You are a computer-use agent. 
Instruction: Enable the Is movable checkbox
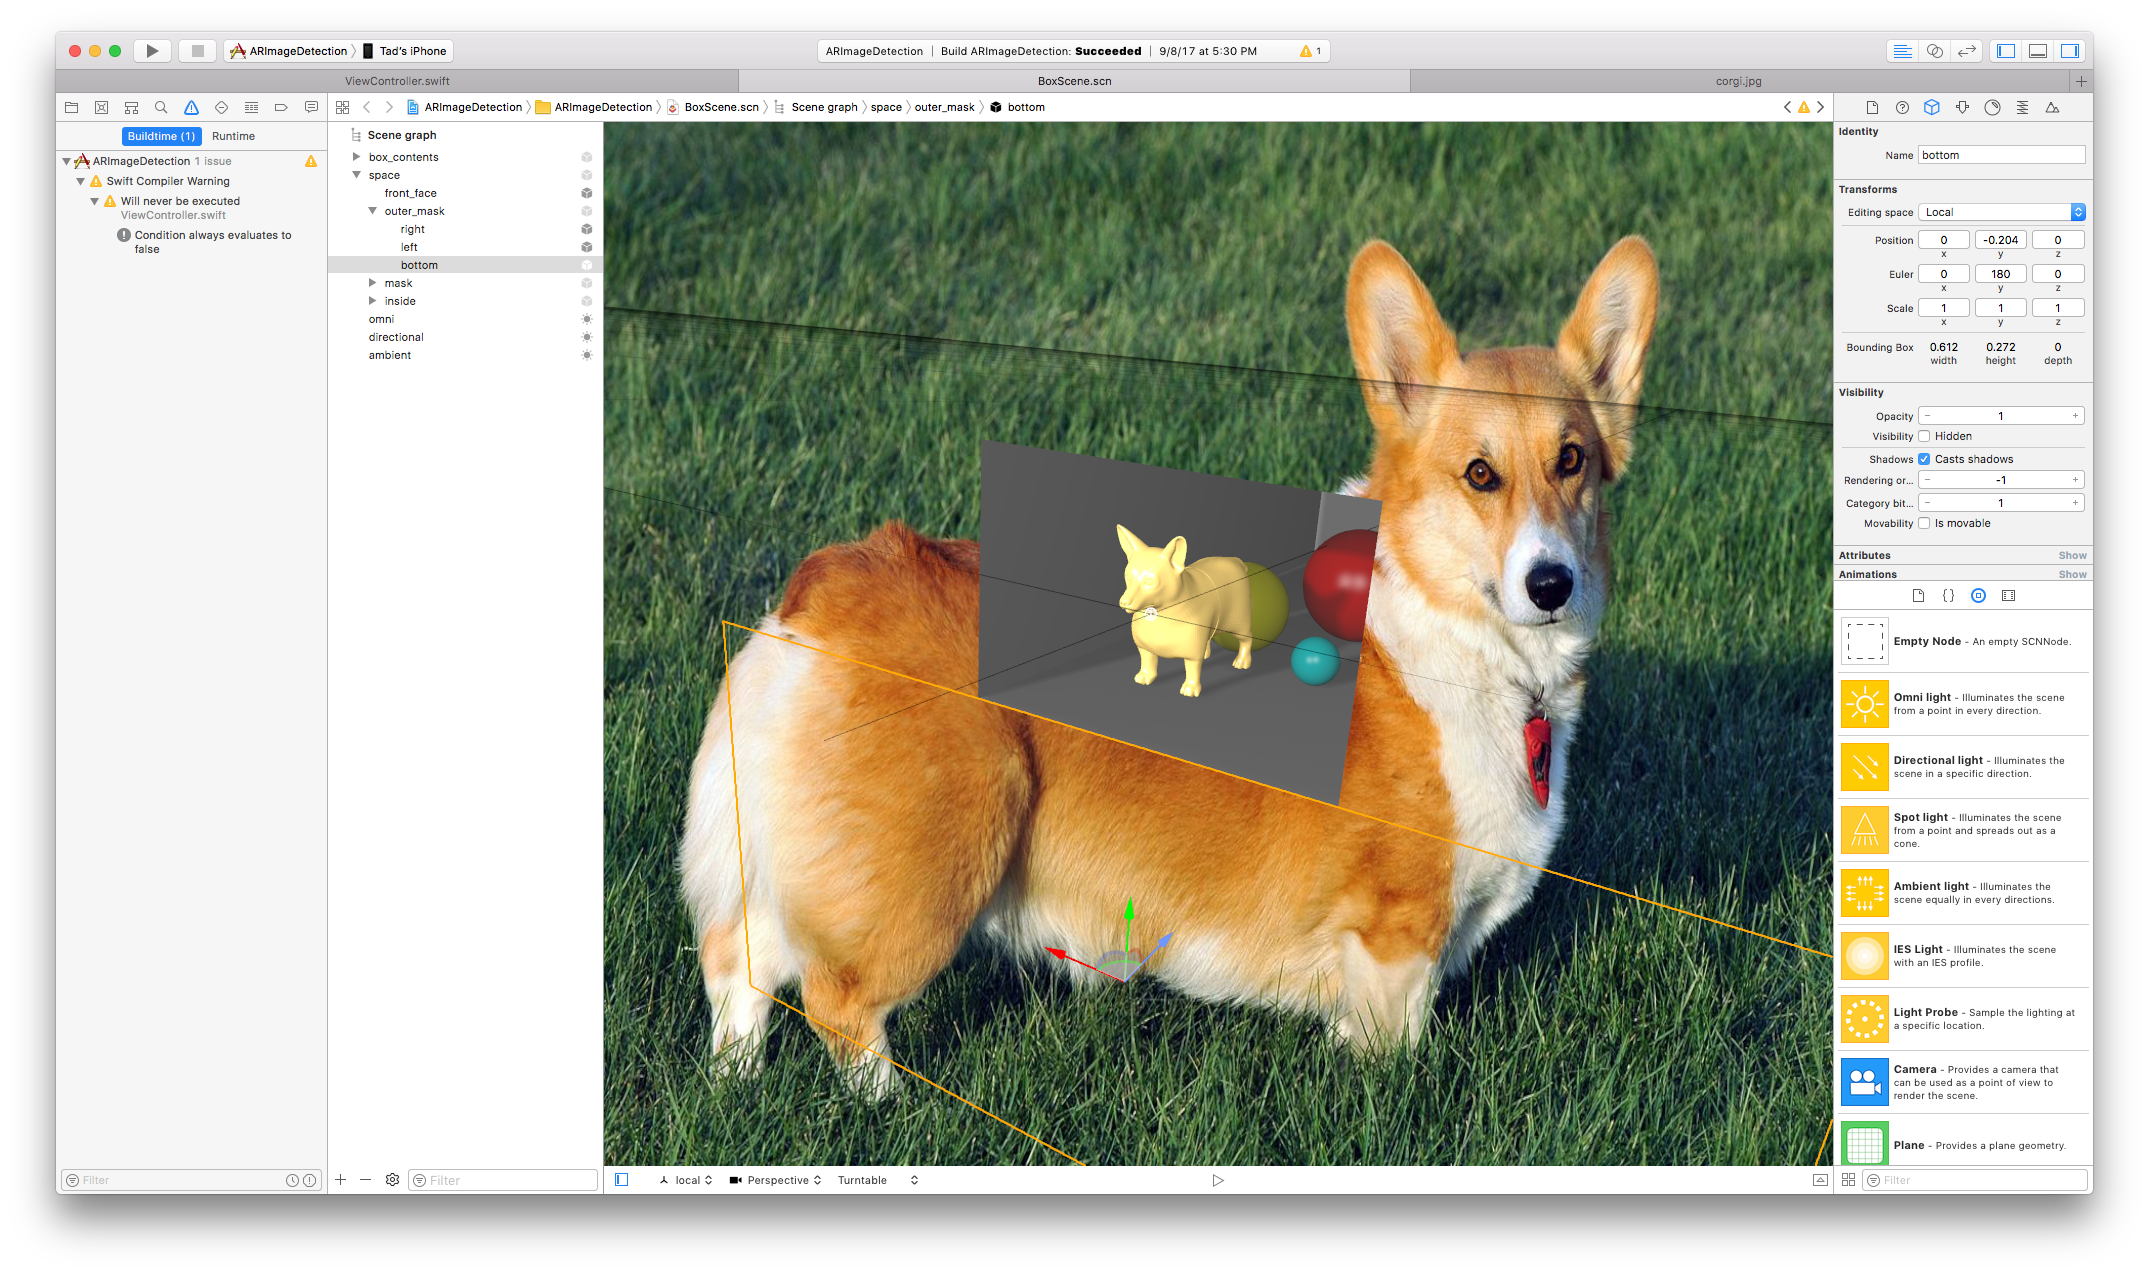coord(1924,523)
